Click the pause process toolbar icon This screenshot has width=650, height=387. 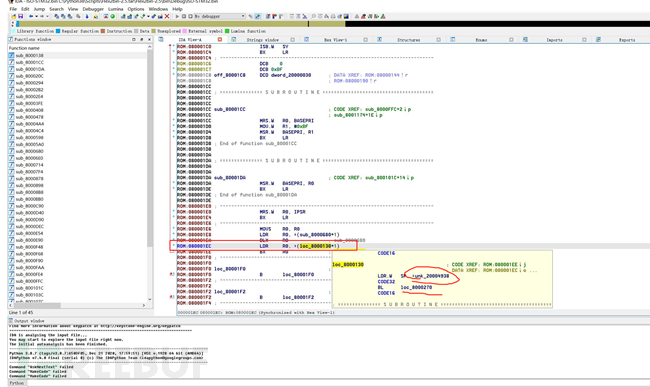[x=184, y=17]
